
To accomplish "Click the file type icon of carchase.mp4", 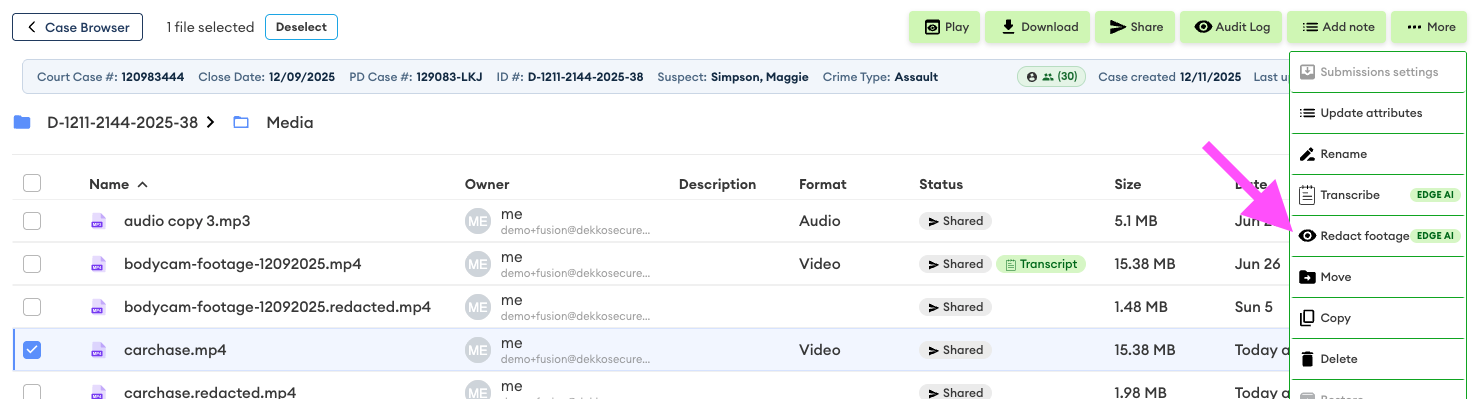I will 98,350.
